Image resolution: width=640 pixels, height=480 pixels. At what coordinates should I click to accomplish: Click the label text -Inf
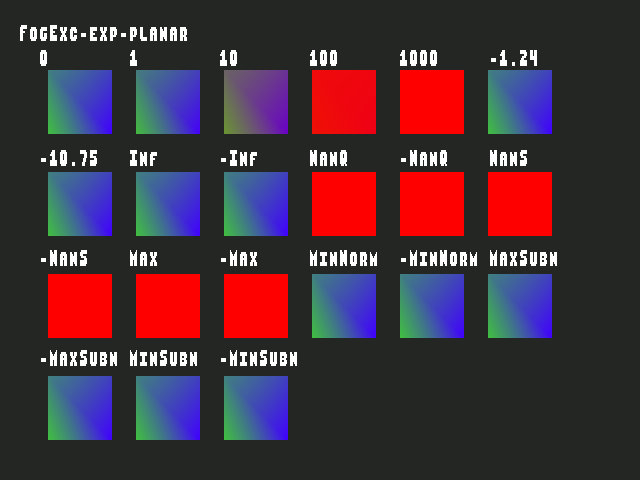(x=239, y=158)
